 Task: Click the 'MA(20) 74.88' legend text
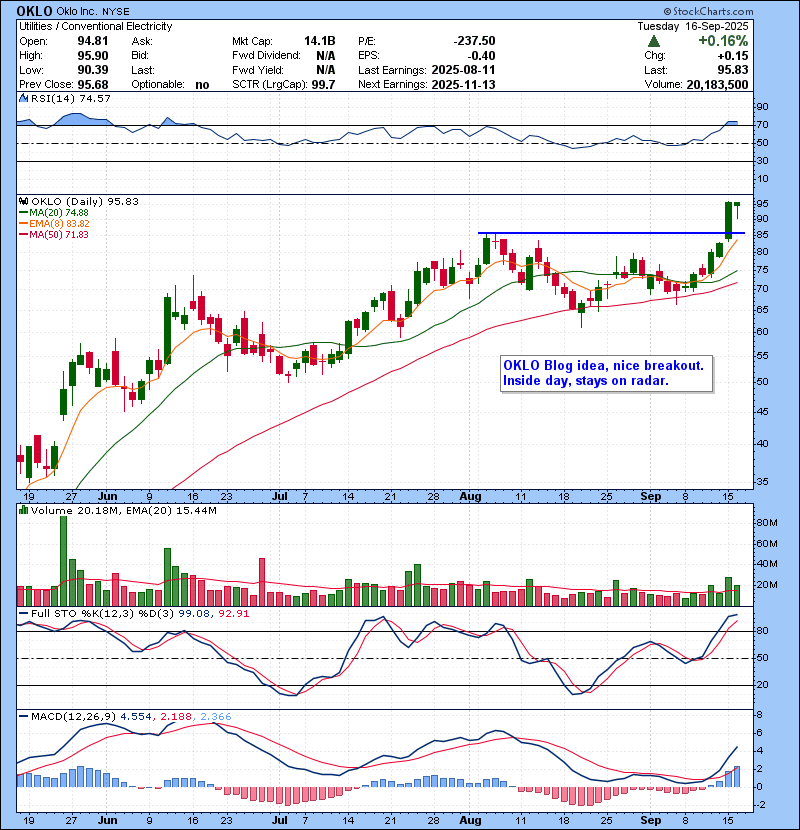tap(59, 213)
